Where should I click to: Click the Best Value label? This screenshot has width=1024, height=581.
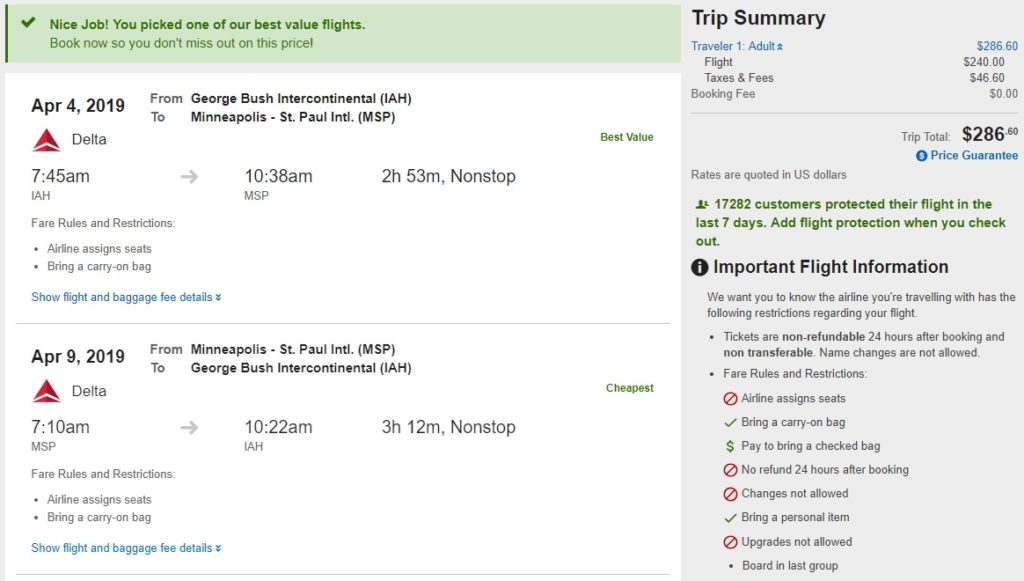click(626, 137)
